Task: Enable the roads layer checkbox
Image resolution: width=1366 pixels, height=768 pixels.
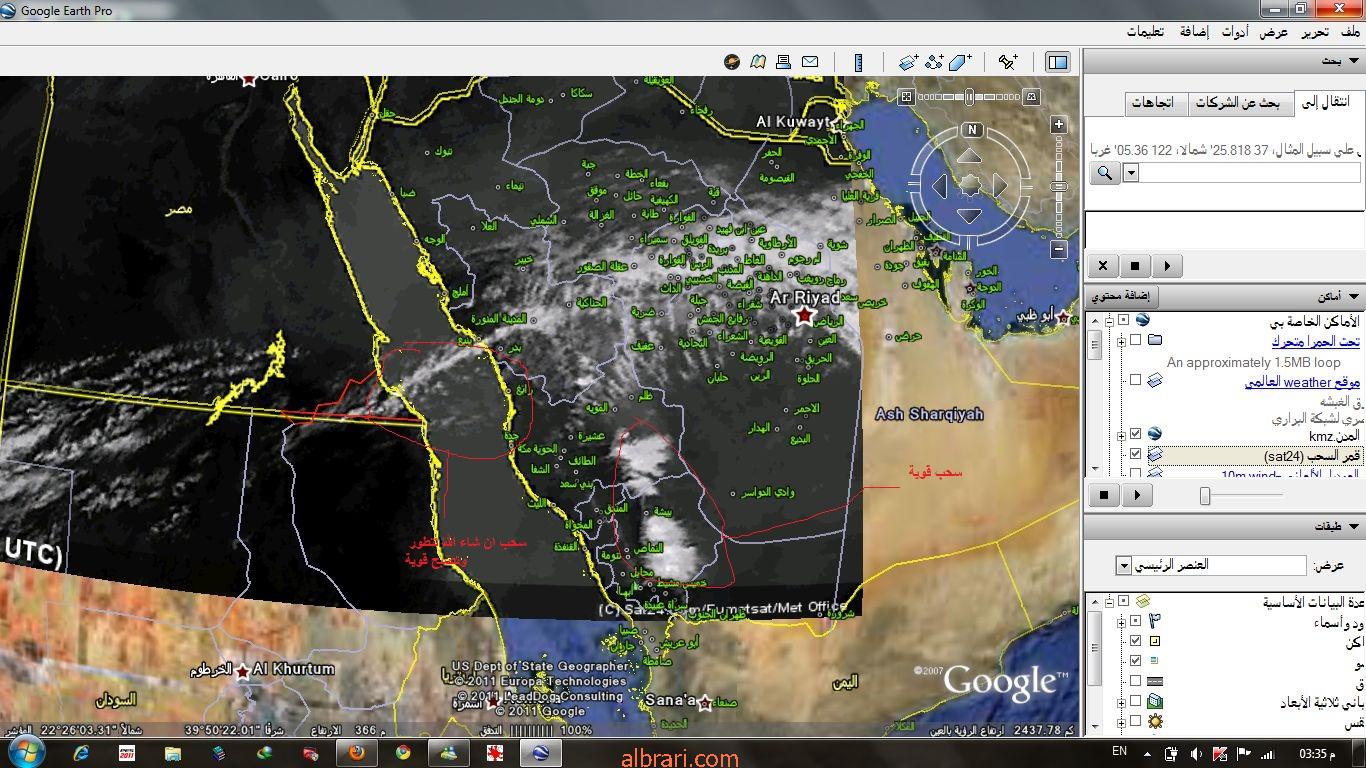Action: pyautogui.click(x=1135, y=681)
